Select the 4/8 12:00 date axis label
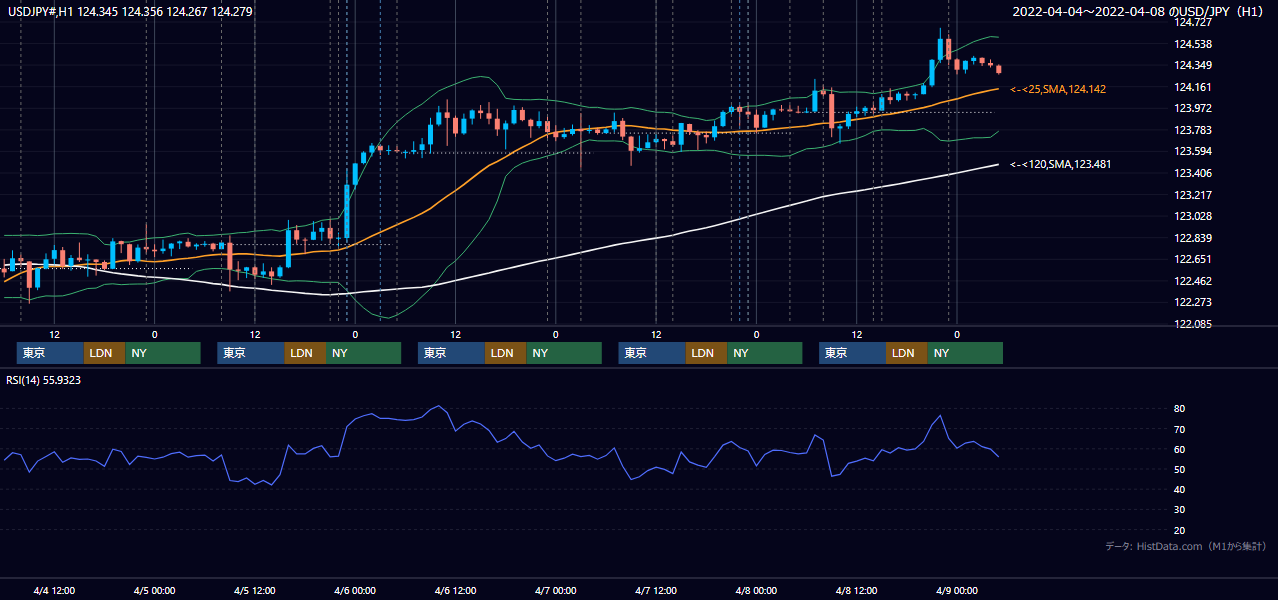The width and height of the screenshot is (1278, 600). click(x=856, y=590)
